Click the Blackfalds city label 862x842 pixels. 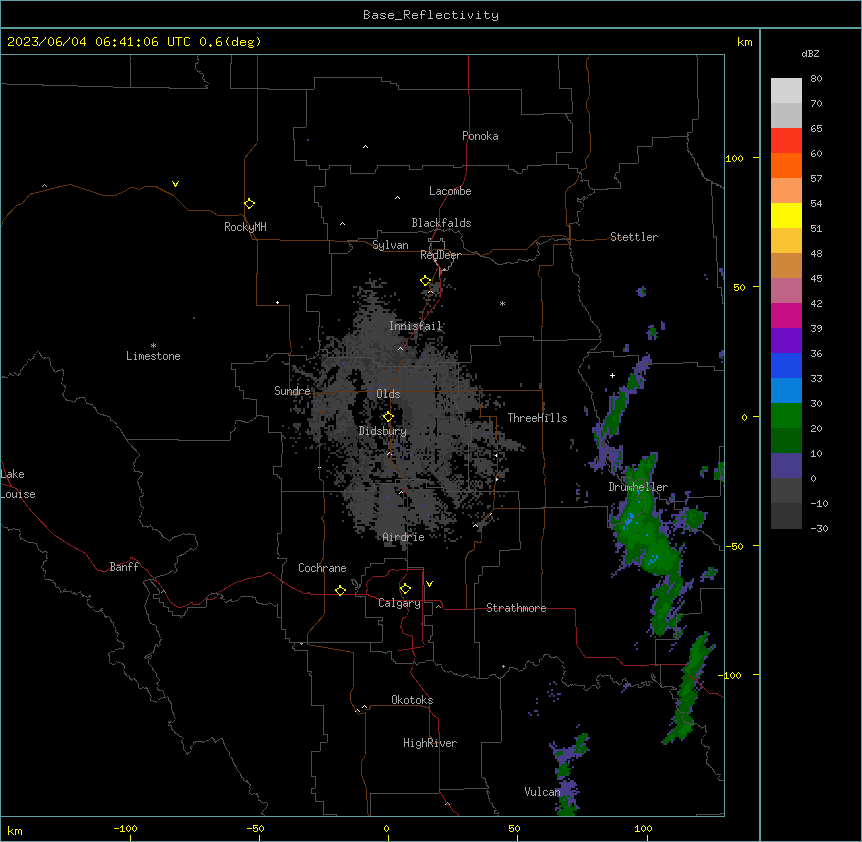pos(441,223)
